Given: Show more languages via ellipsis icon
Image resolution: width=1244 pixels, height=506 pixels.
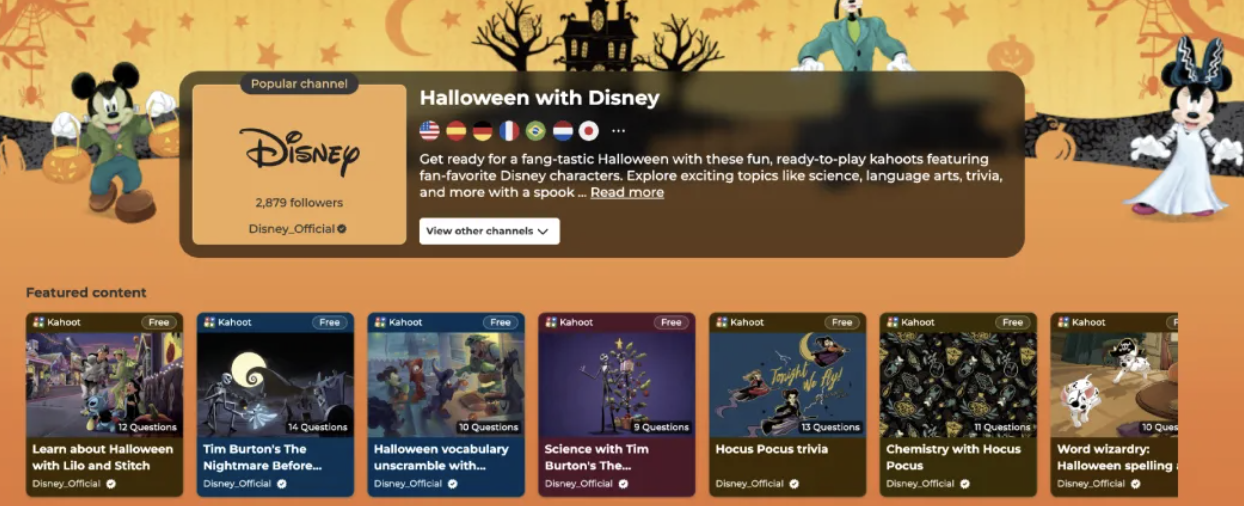Looking at the screenshot, I should tap(618, 131).
